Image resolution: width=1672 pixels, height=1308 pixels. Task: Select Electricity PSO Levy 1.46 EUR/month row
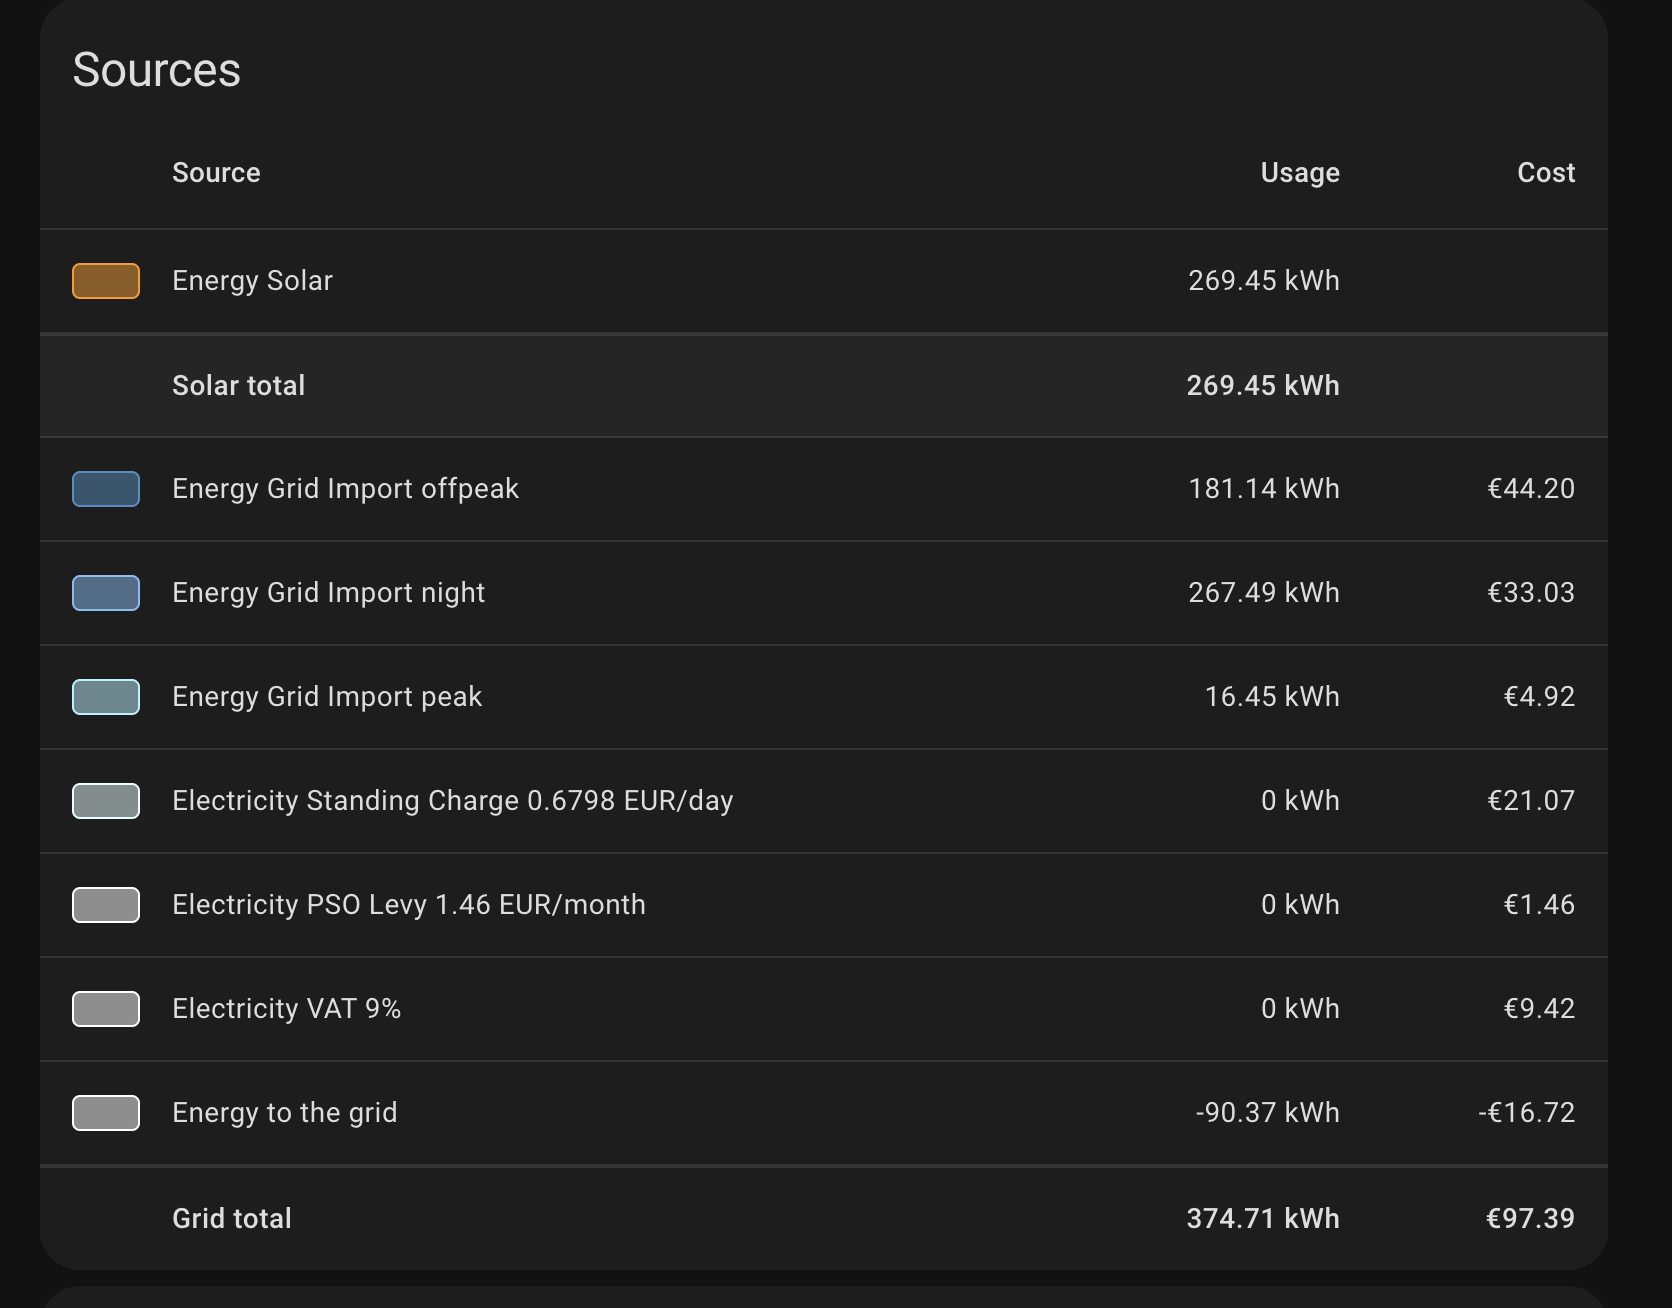[x=824, y=905]
